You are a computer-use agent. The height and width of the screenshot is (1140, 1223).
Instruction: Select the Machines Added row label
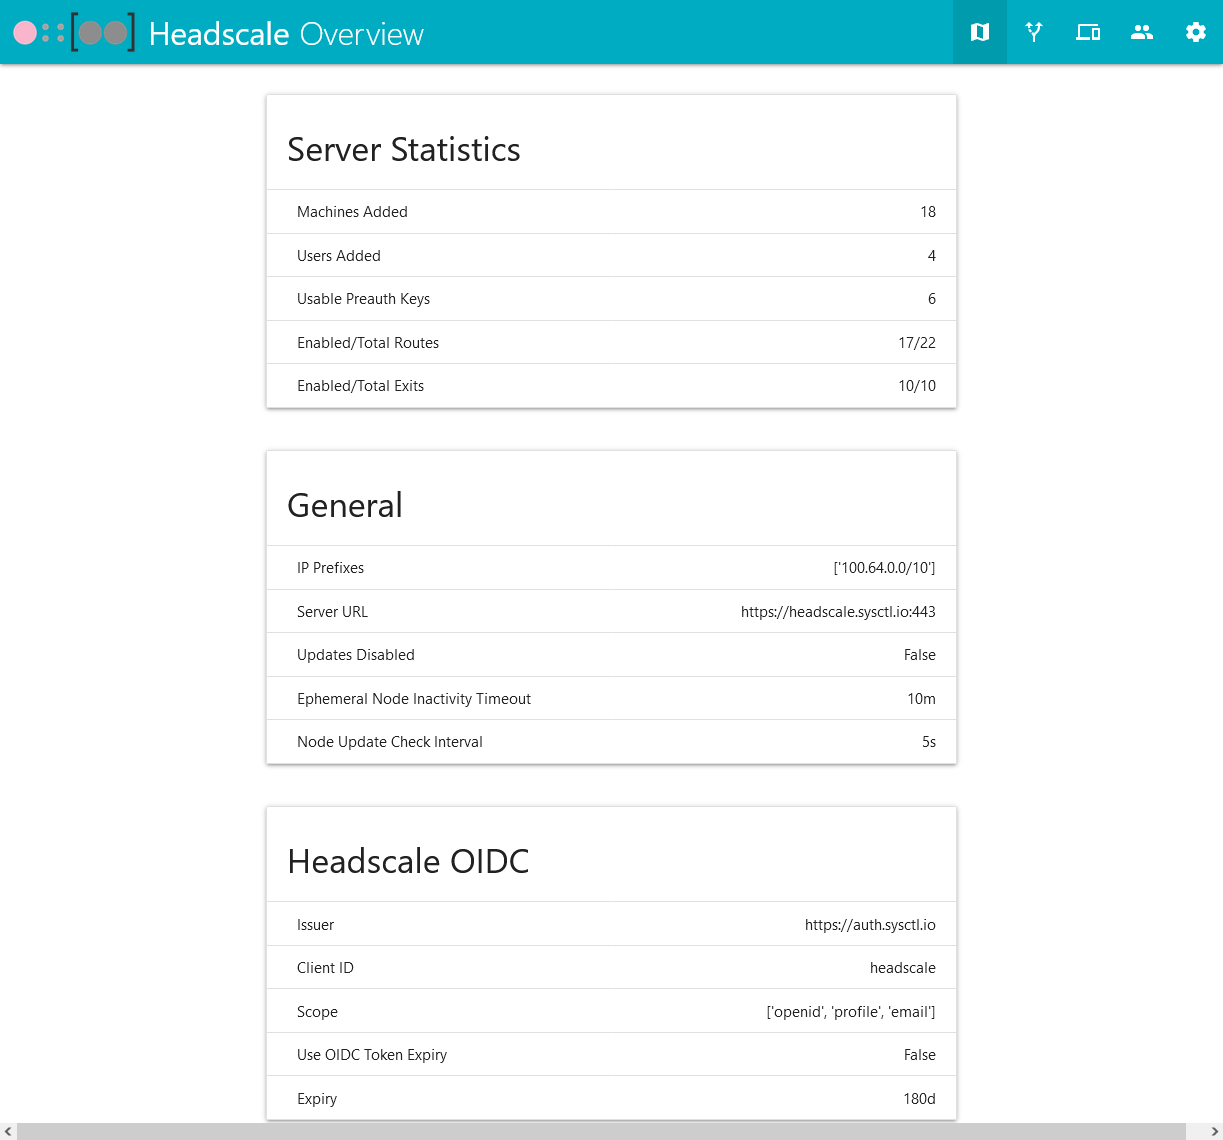click(x=352, y=212)
